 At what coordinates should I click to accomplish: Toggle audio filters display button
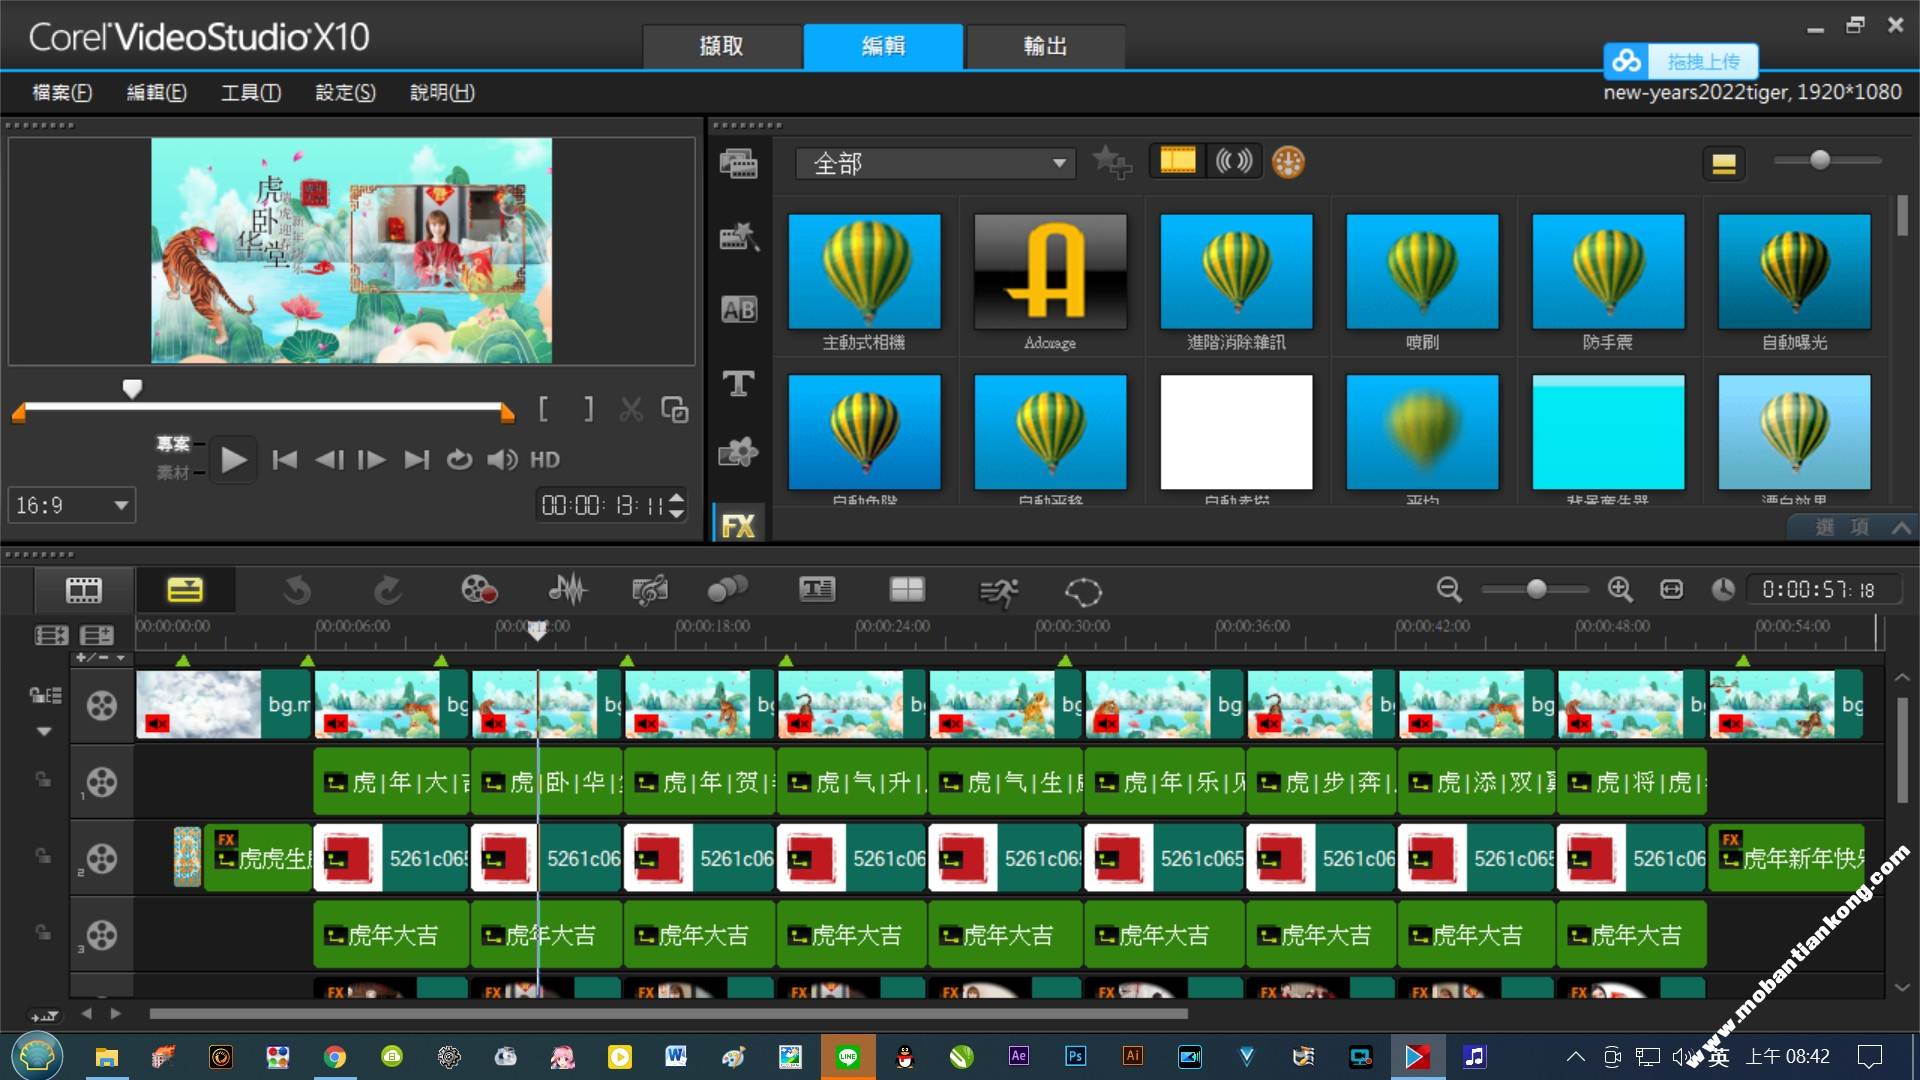click(1234, 161)
